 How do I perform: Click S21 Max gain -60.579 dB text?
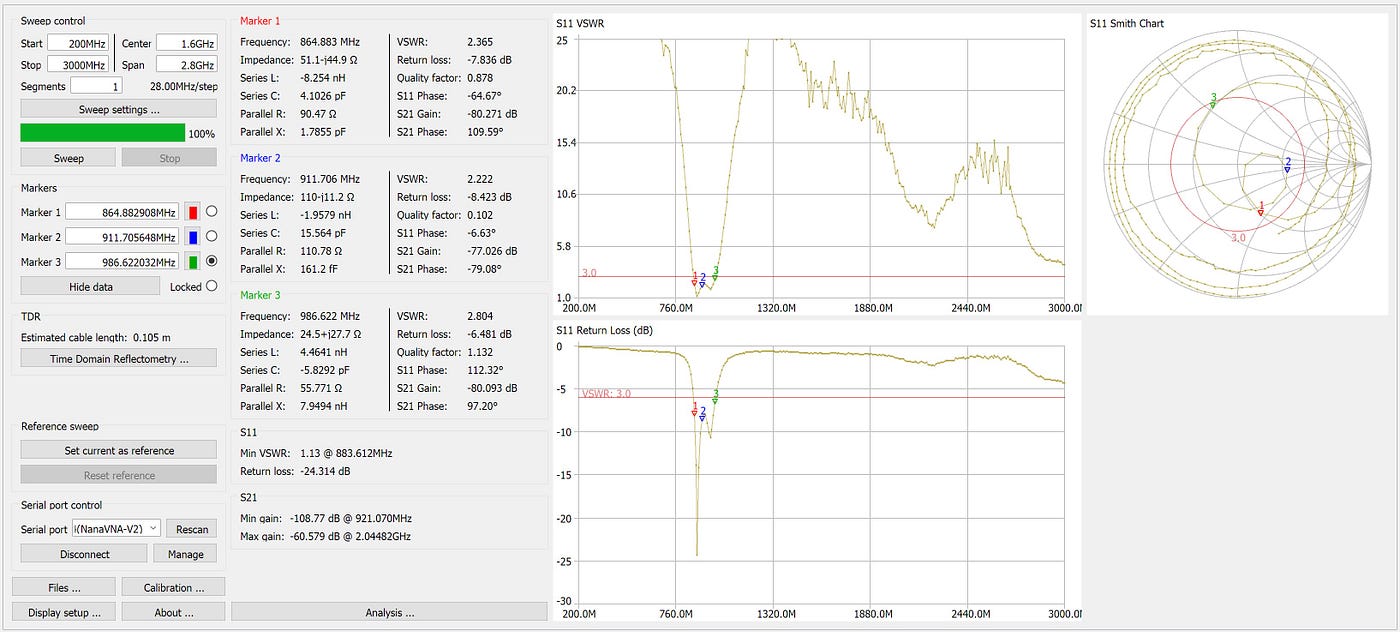[325, 536]
